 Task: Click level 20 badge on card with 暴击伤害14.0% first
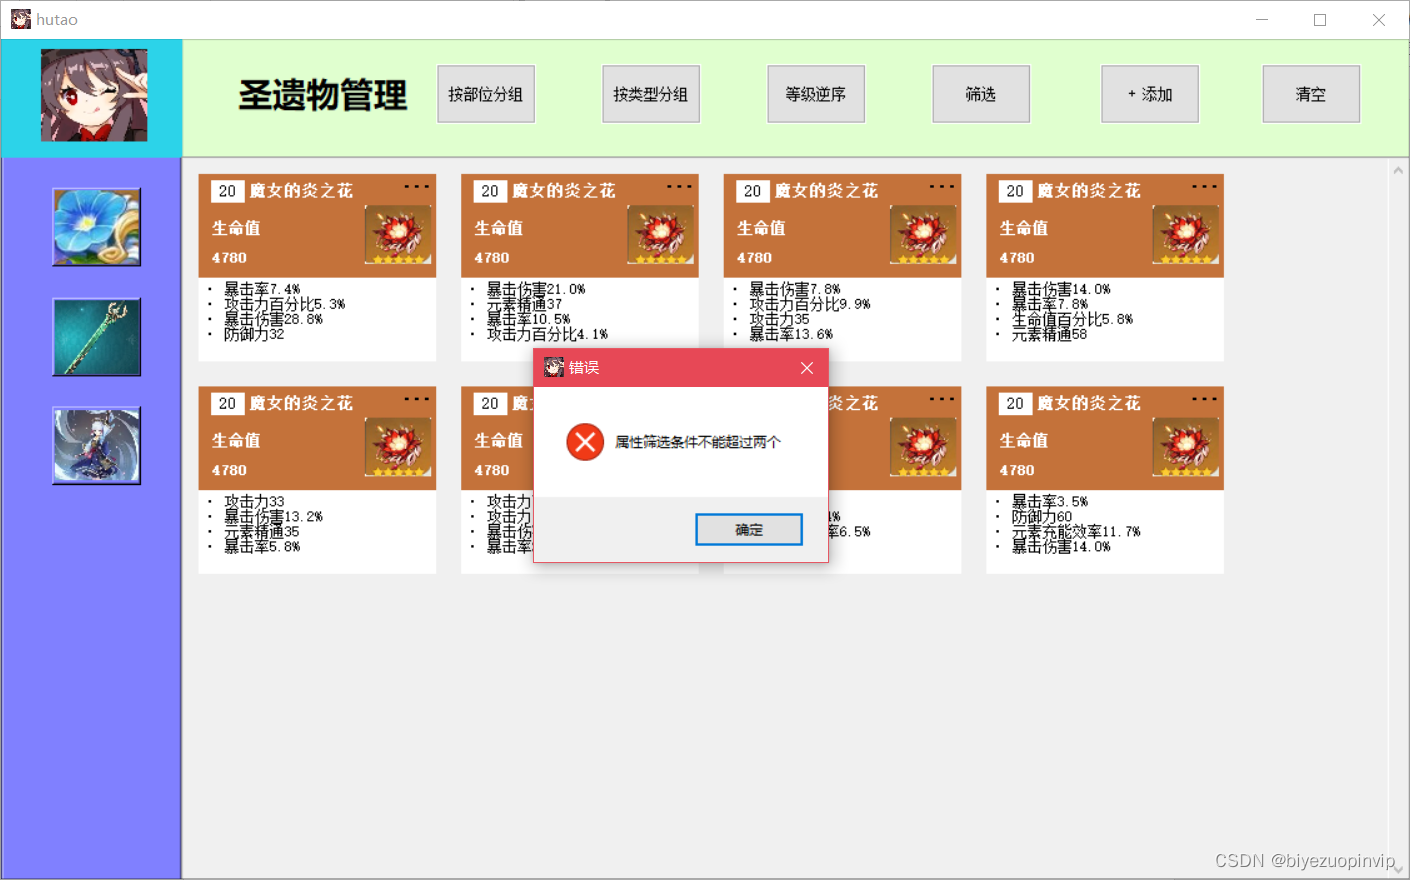1015,191
